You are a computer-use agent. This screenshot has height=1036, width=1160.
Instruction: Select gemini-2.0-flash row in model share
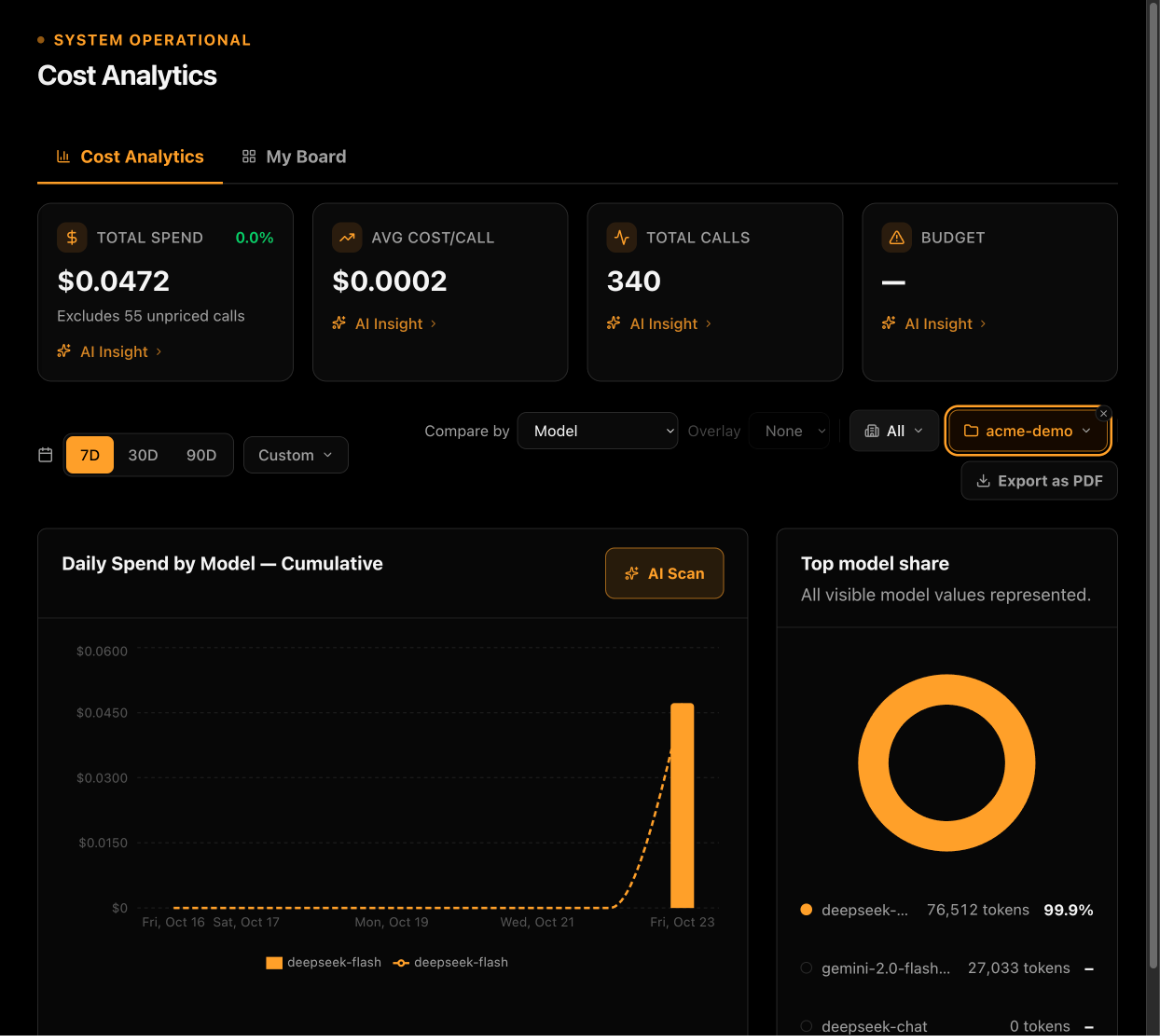point(946,969)
